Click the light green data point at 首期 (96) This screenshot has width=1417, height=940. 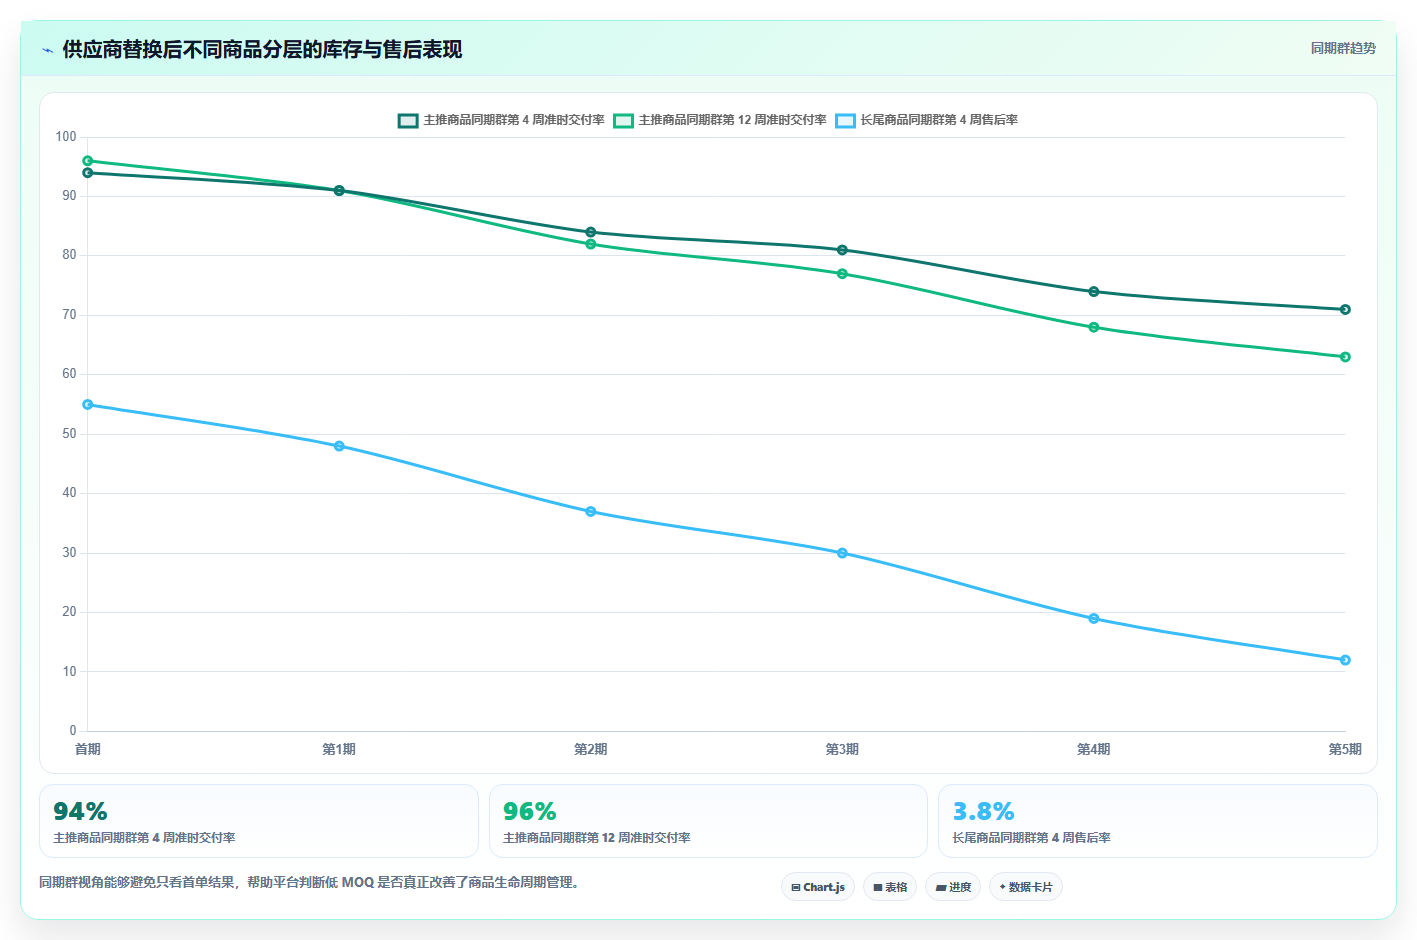click(x=88, y=161)
